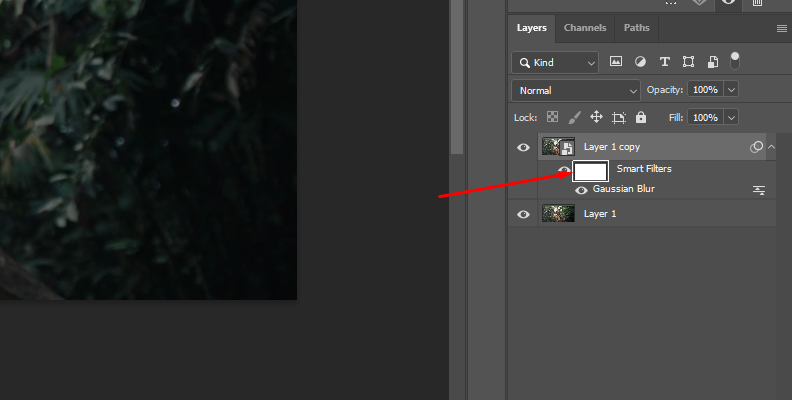Select Layer 1 copy thumbnail
Image resolution: width=792 pixels, height=400 pixels.
tap(558, 147)
